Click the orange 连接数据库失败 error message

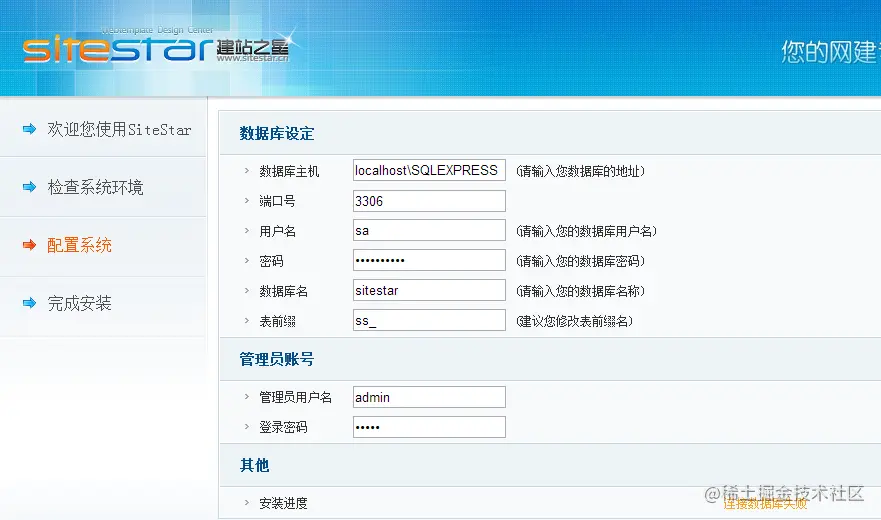[765, 504]
